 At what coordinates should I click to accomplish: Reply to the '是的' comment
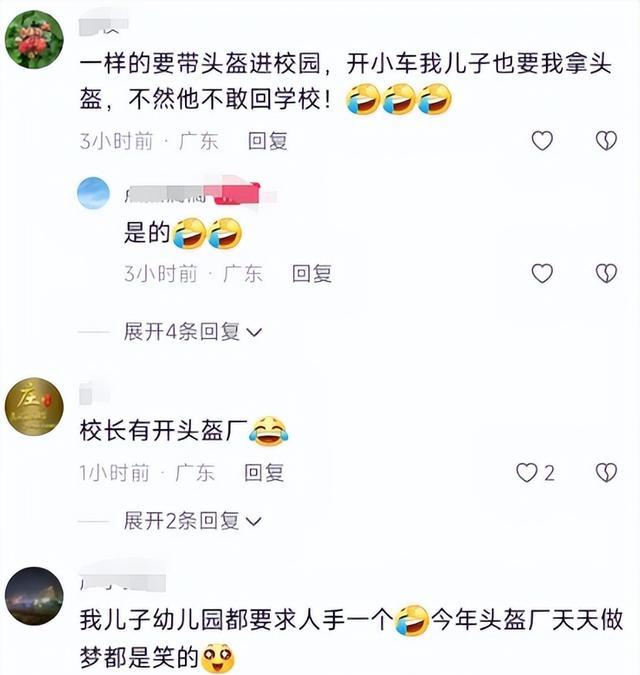pos(312,274)
